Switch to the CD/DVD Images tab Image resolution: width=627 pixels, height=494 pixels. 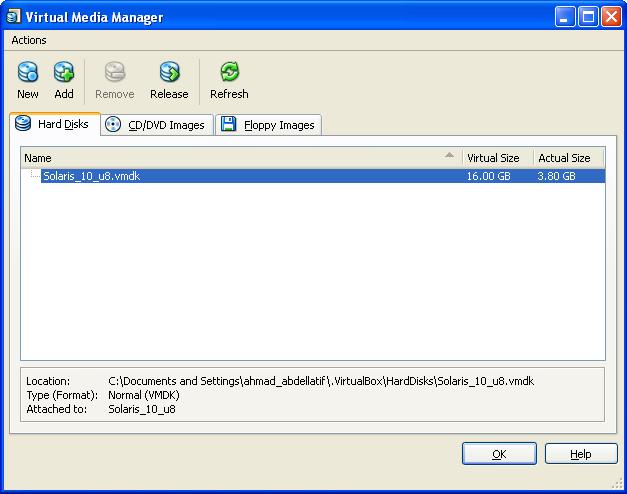click(x=157, y=125)
